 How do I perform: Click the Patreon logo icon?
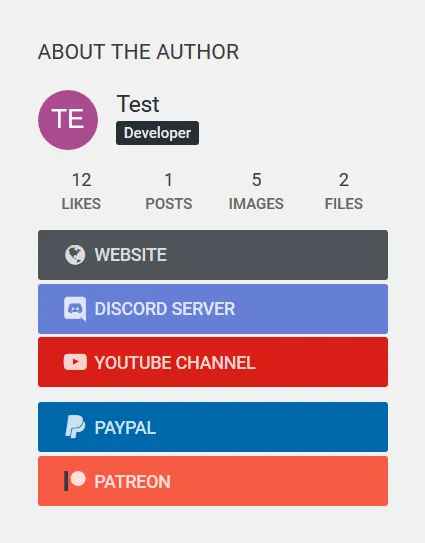tap(75, 481)
